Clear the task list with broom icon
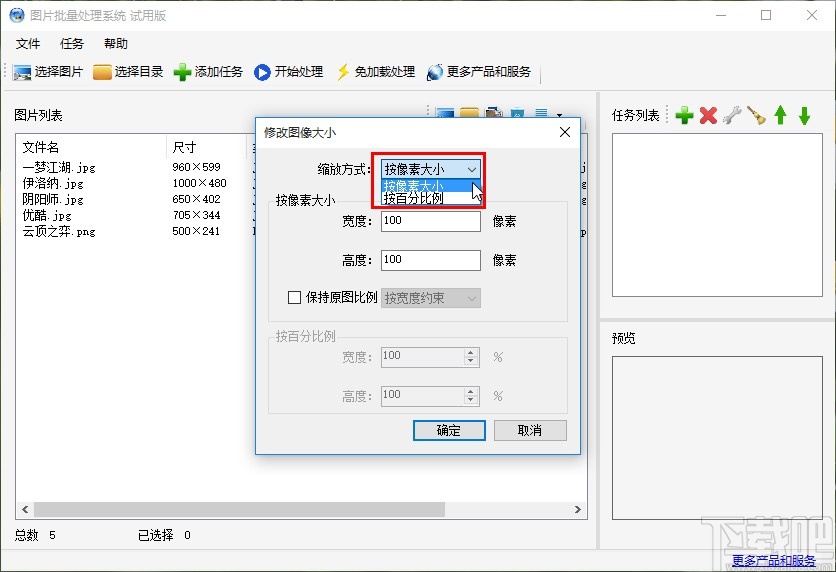The width and height of the screenshot is (836, 572). tap(756, 115)
